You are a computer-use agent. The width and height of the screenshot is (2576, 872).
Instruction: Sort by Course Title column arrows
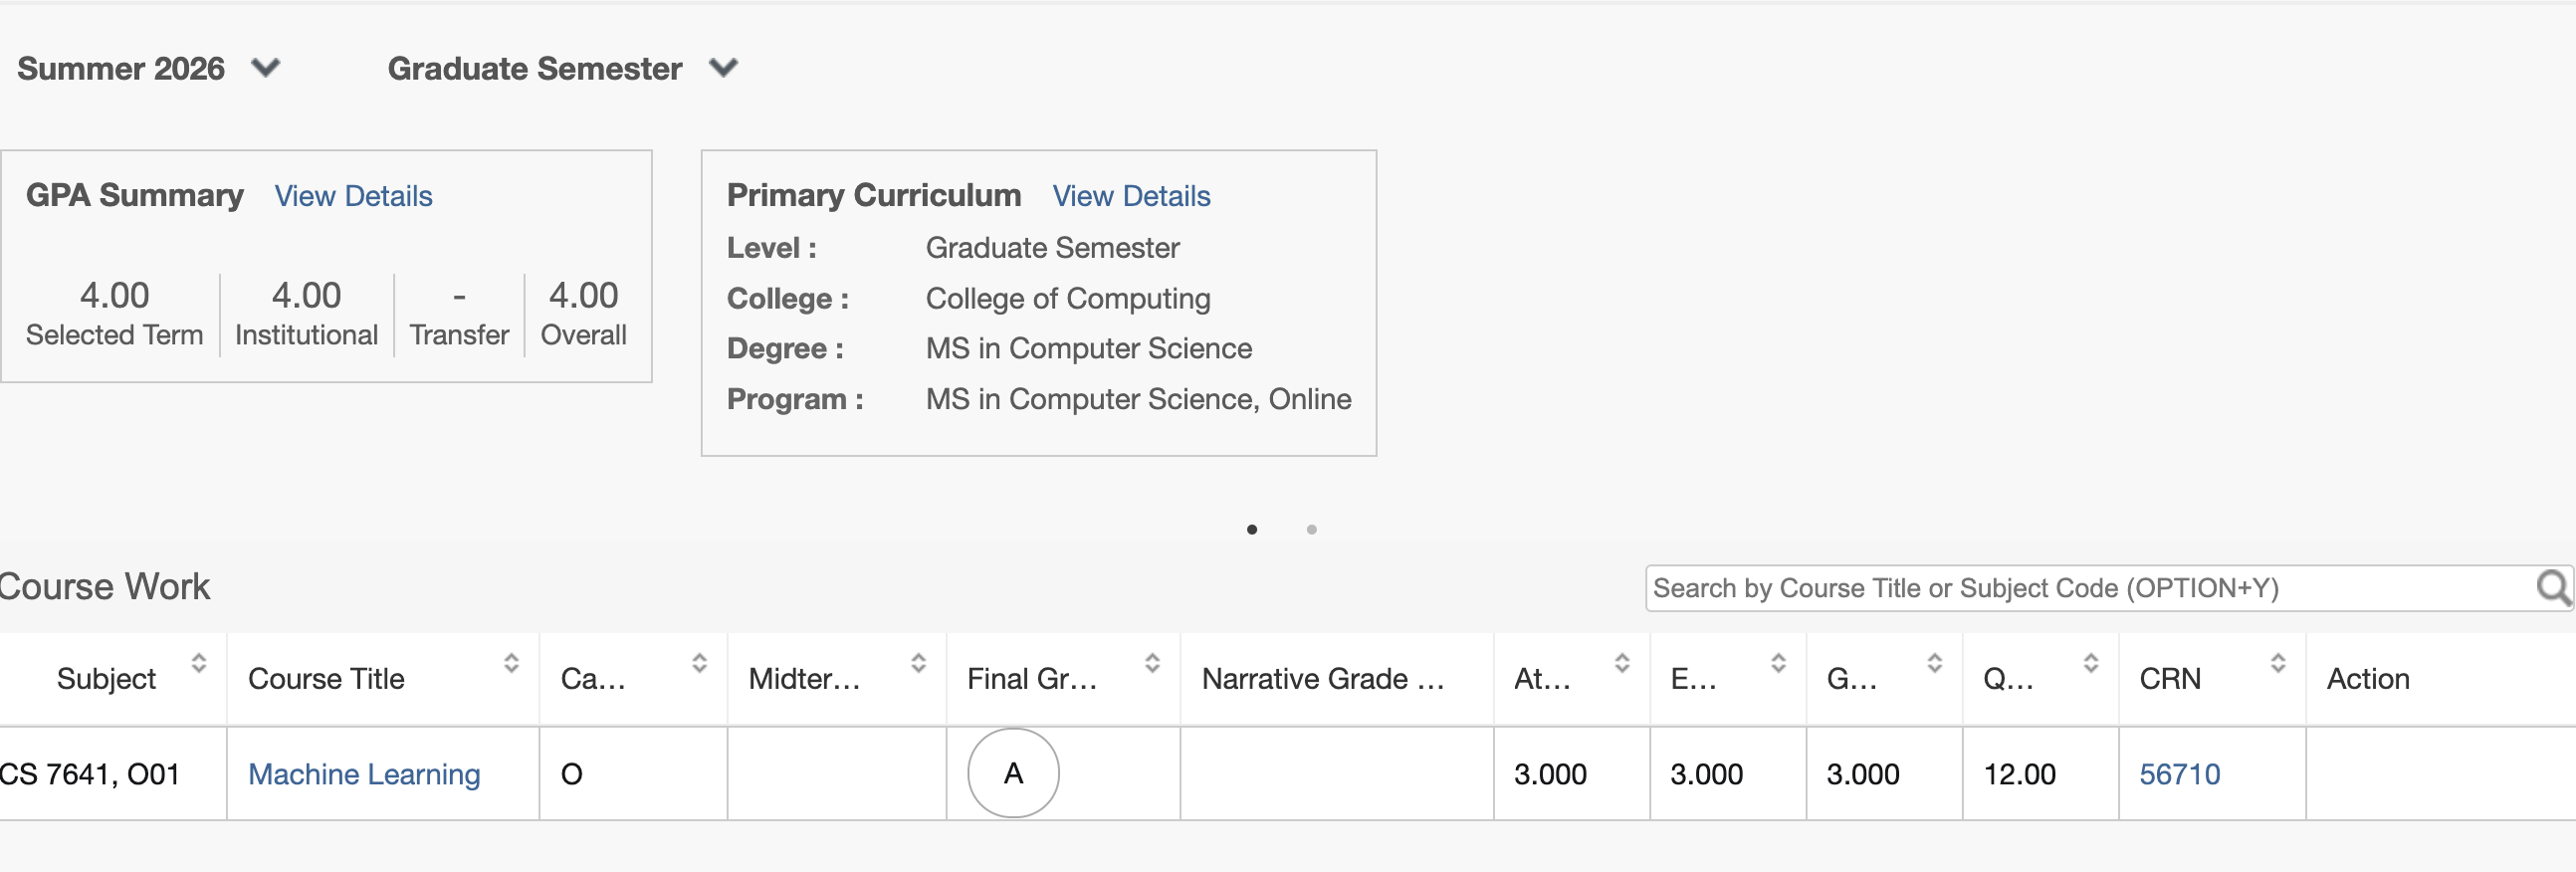pos(511,663)
